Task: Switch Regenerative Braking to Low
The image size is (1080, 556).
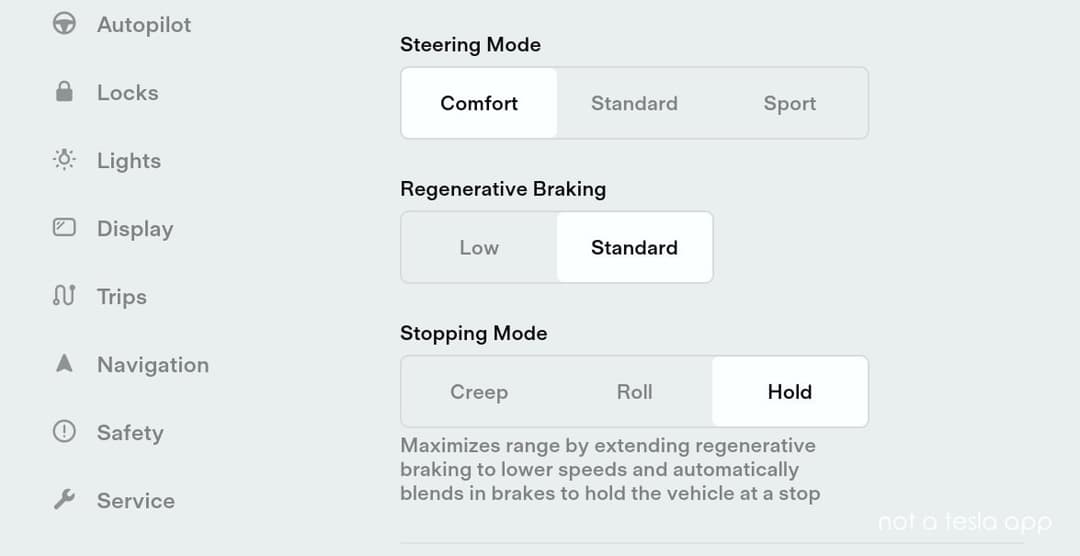Action: (x=479, y=247)
